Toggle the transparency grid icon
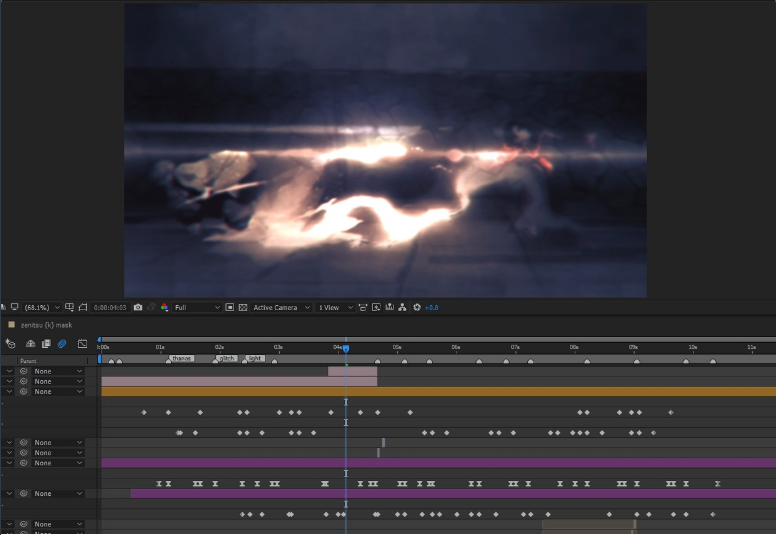 pyautogui.click(x=243, y=307)
